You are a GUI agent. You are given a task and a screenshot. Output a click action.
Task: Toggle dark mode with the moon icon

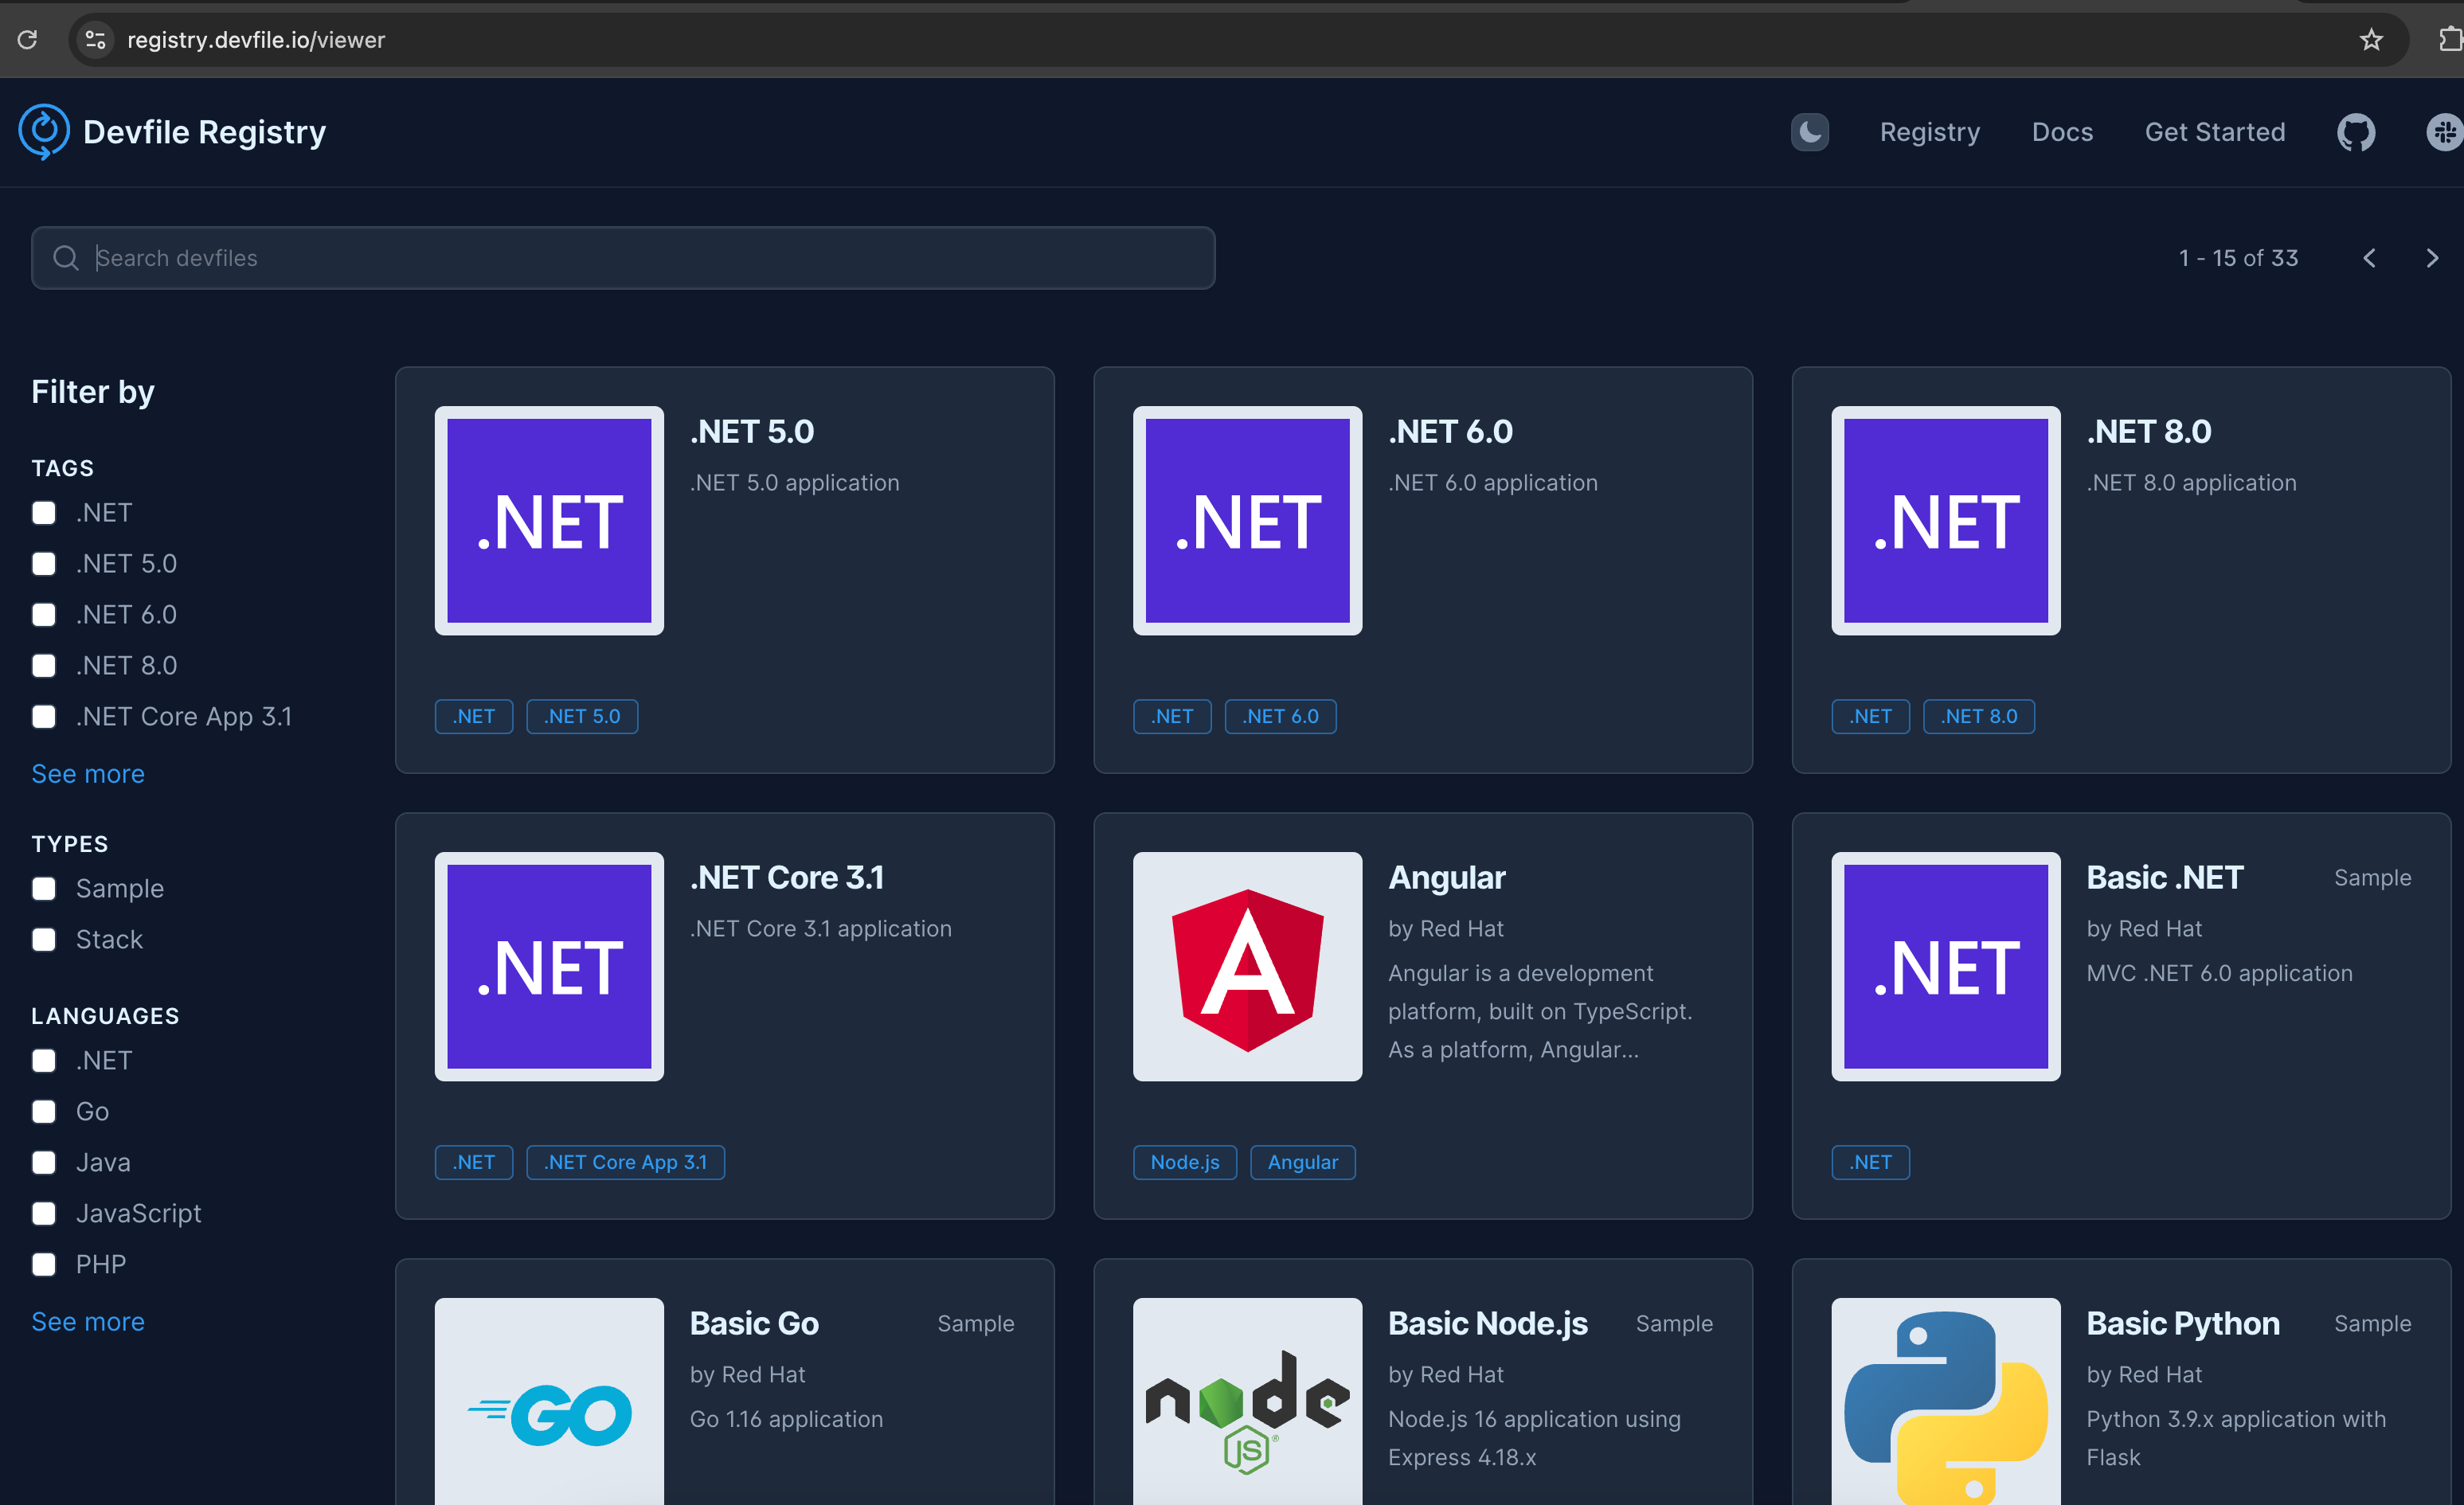(x=1809, y=132)
